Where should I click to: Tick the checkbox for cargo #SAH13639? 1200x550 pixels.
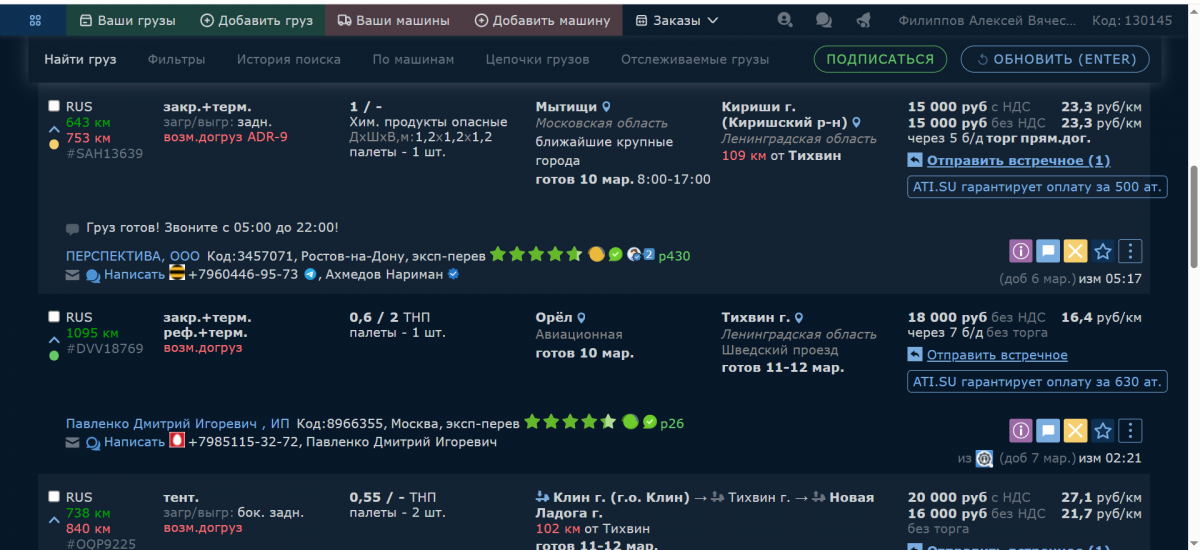[x=54, y=106]
